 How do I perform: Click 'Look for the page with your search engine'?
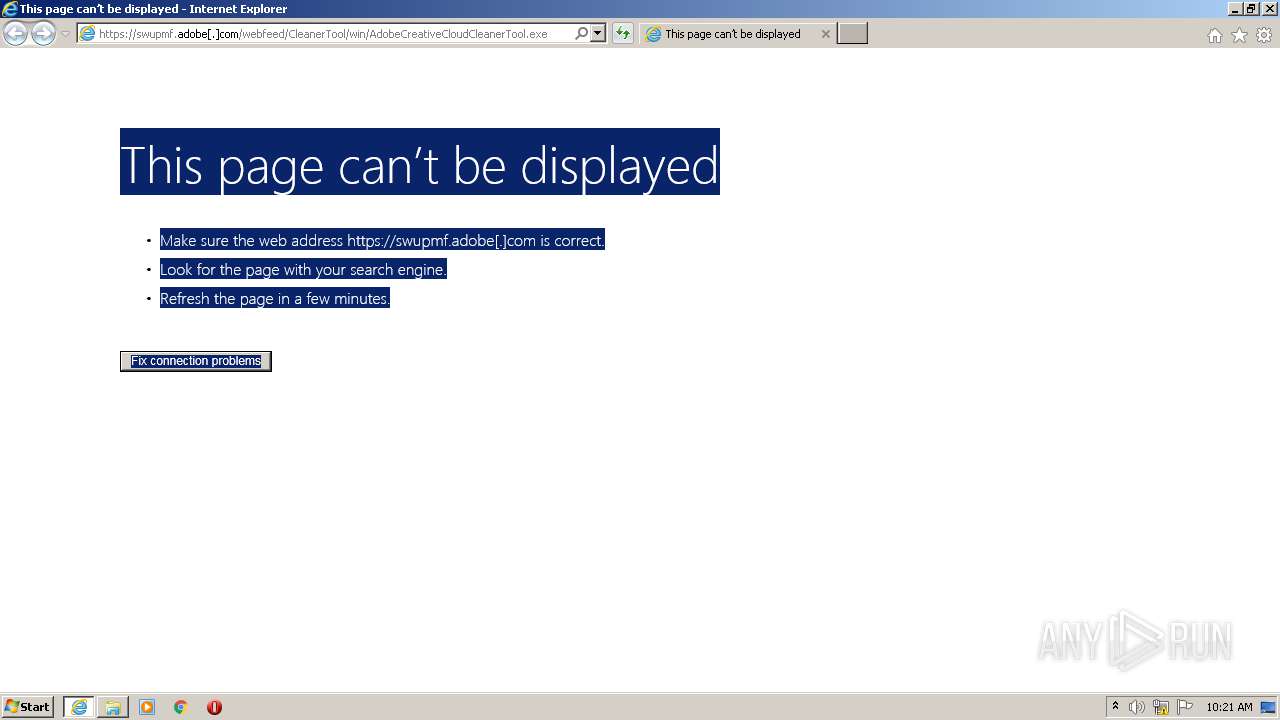pos(303,269)
